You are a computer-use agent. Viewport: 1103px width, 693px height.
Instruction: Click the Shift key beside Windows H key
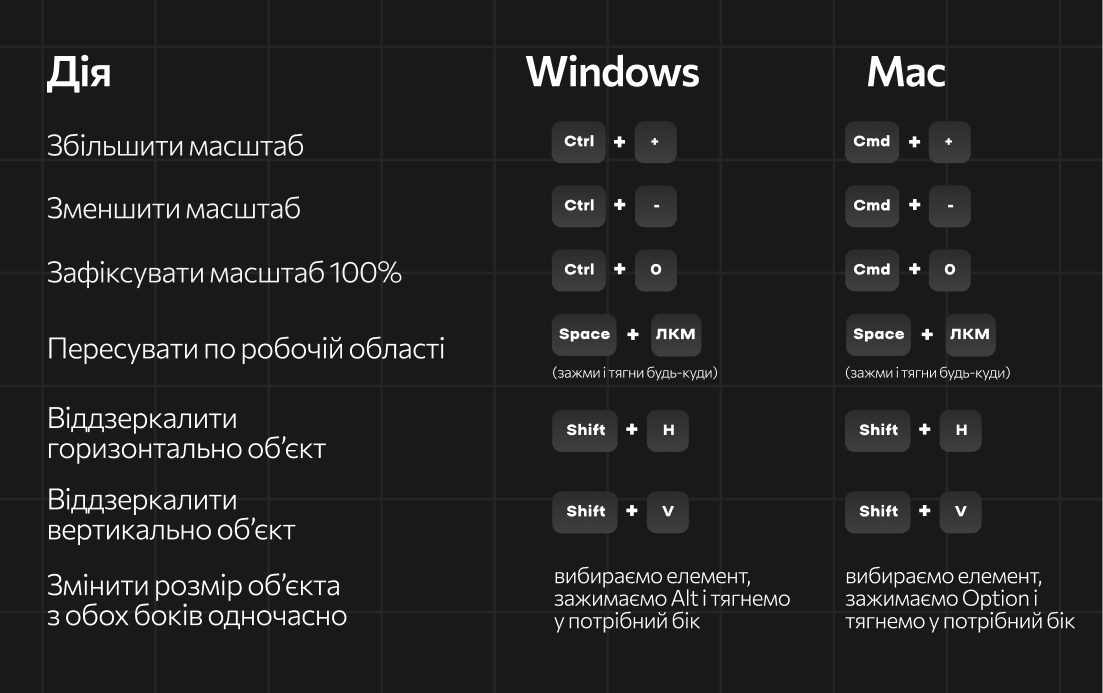point(586,430)
